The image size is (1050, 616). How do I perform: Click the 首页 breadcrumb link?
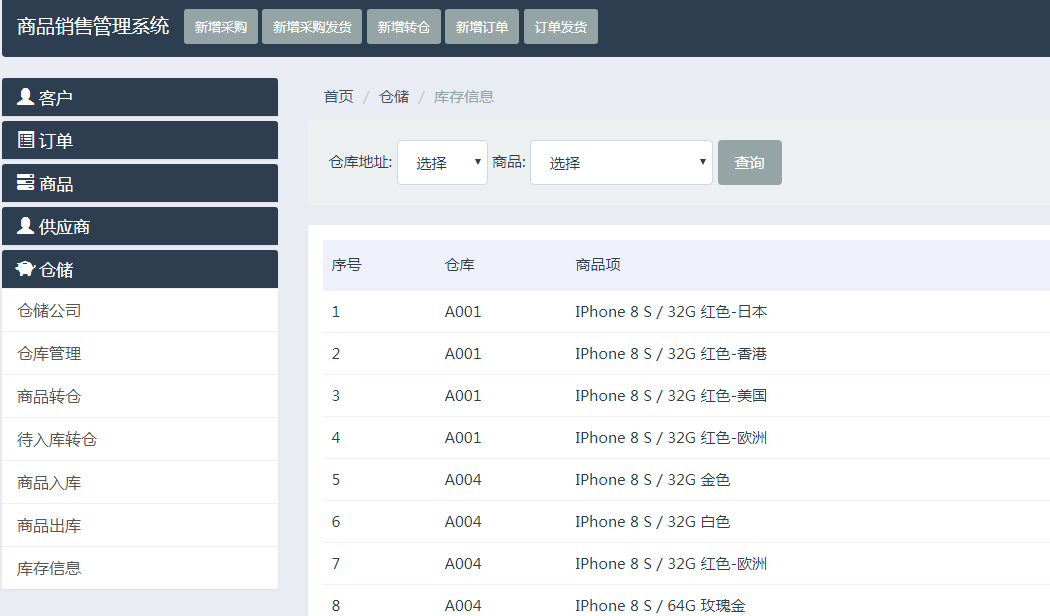tap(338, 97)
